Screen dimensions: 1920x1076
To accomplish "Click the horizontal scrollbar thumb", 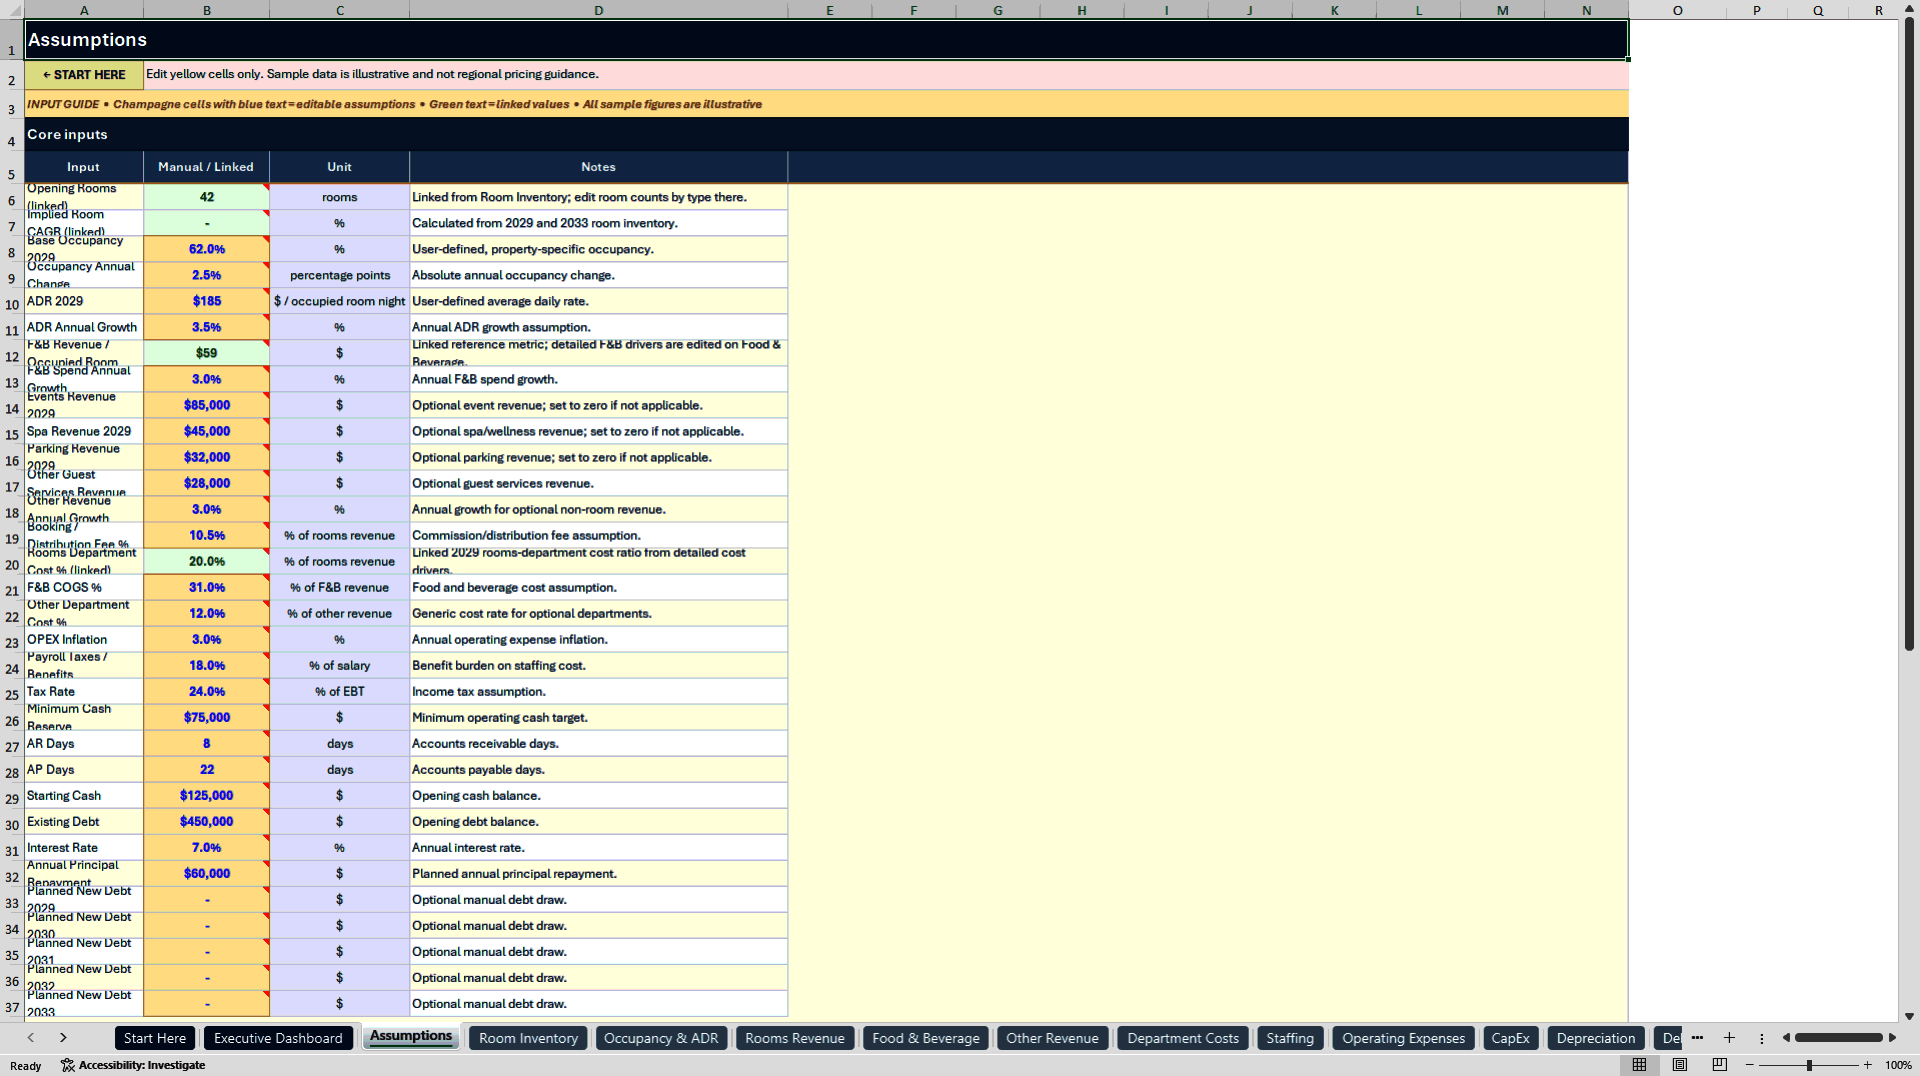I will tap(1838, 1038).
